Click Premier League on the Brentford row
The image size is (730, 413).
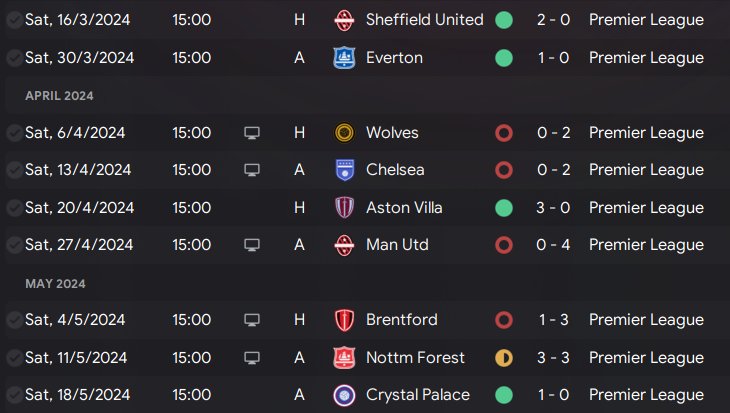pos(646,320)
